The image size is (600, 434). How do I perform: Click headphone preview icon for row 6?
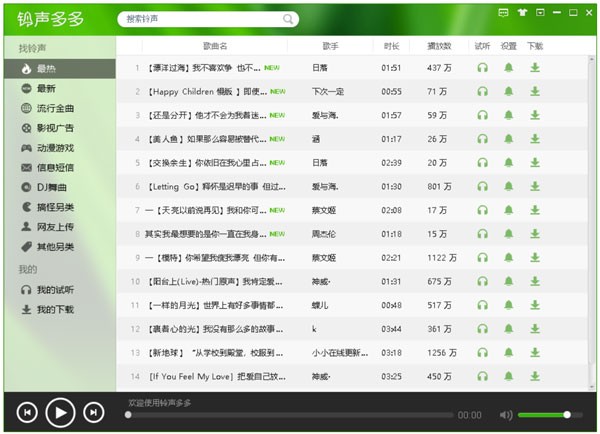482,187
